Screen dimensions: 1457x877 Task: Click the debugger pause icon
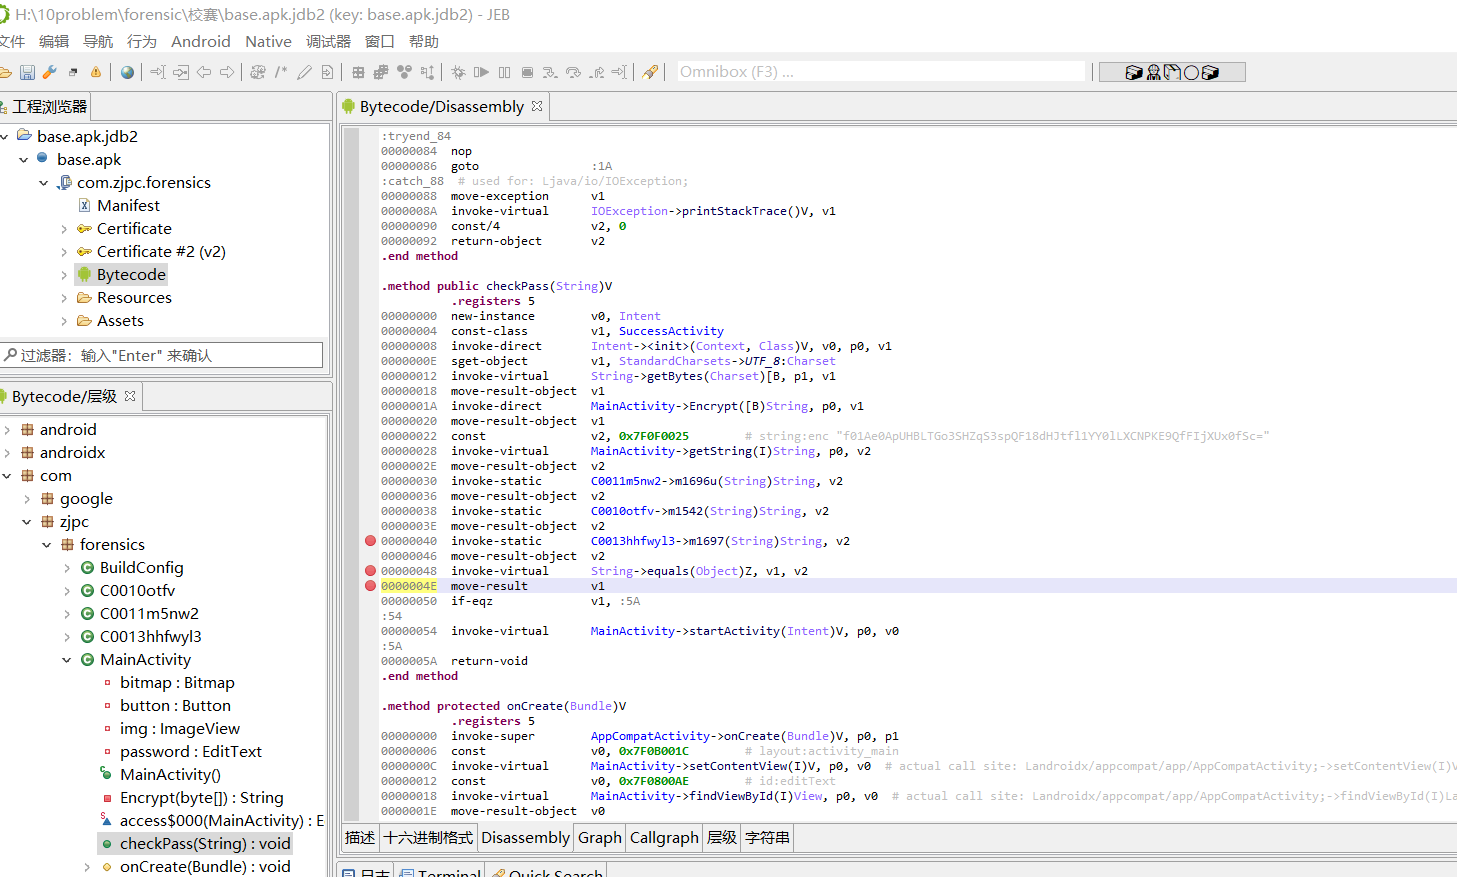coord(504,72)
